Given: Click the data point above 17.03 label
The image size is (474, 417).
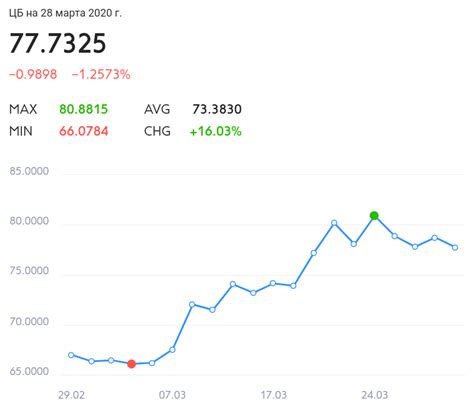Looking at the screenshot, I should pos(273,283).
